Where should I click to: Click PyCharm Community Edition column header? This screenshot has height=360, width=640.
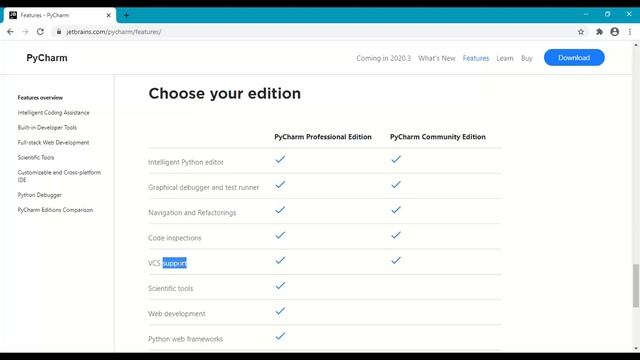(x=438, y=137)
